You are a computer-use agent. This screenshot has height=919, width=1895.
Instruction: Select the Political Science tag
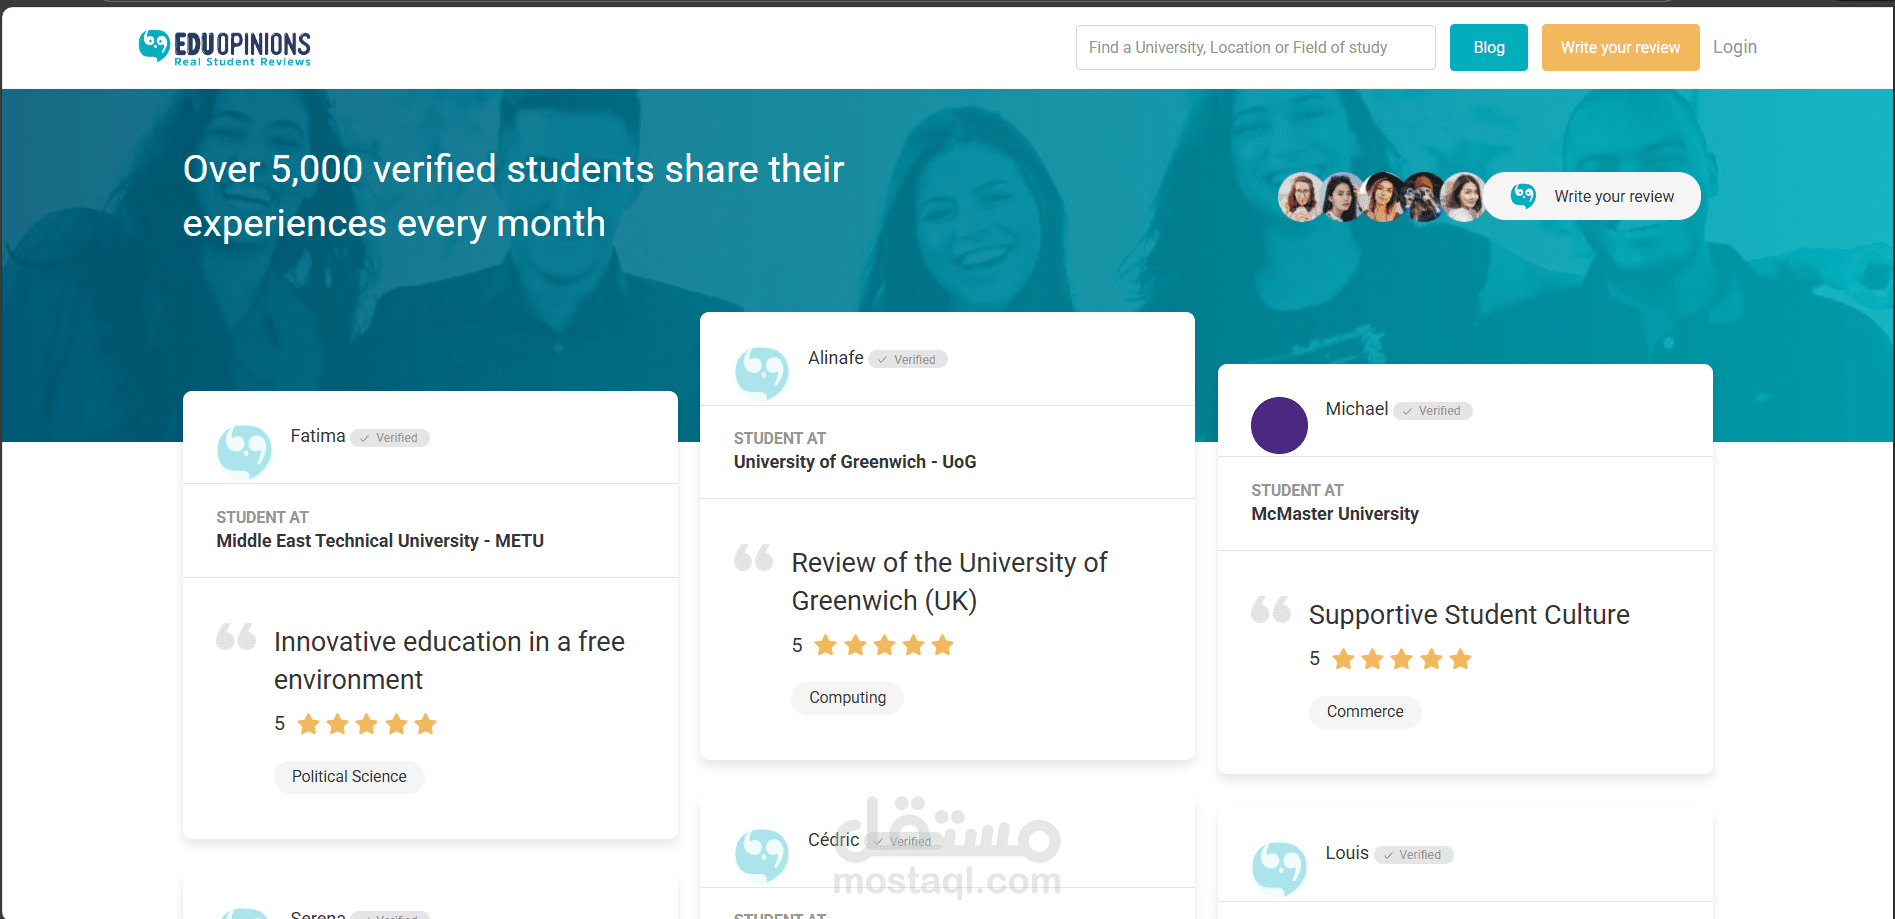[349, 777]
